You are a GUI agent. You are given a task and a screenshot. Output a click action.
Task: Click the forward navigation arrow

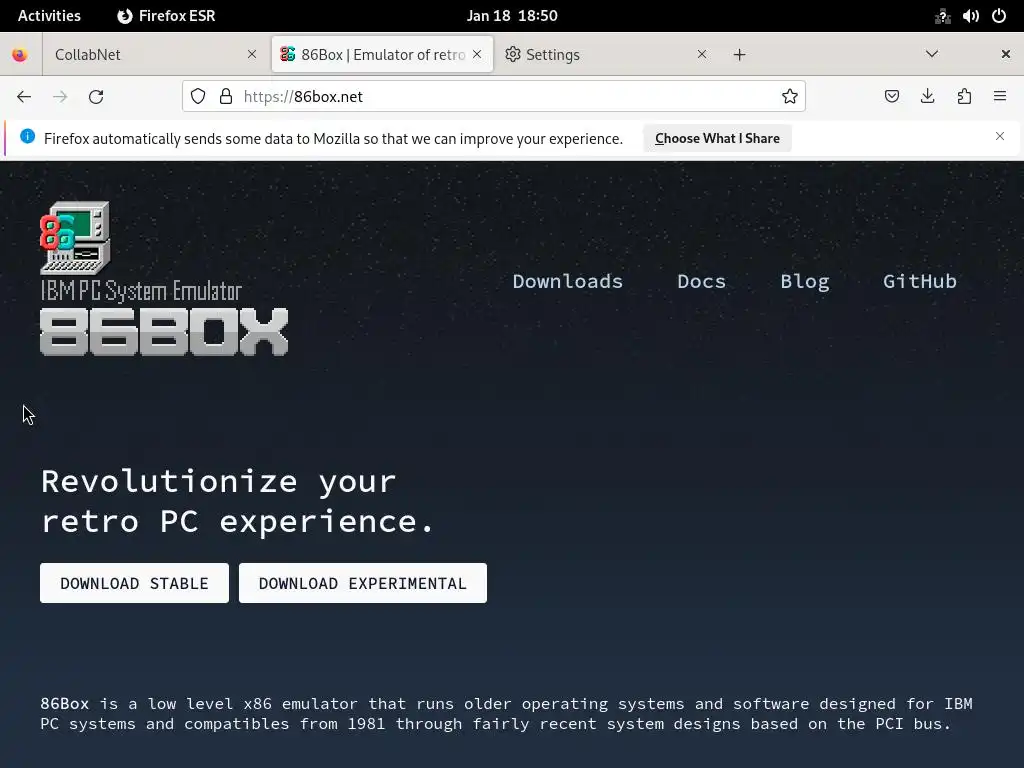(x=60, y=97)
